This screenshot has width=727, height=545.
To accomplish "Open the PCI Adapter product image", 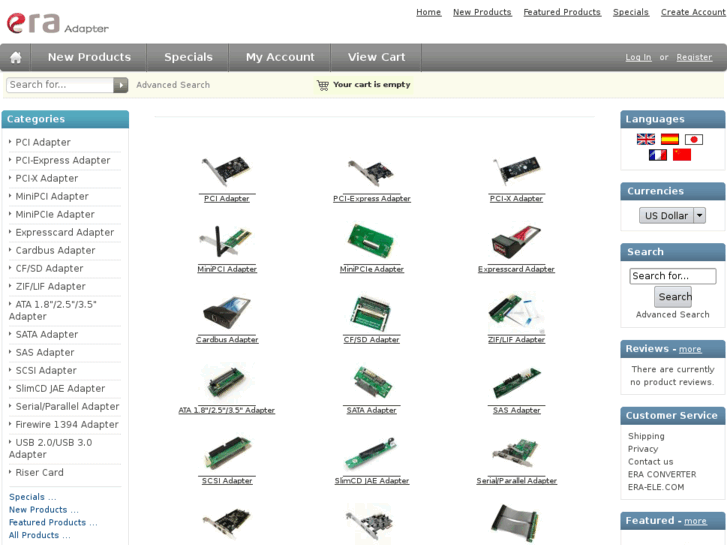I will [x=227, y=171].
